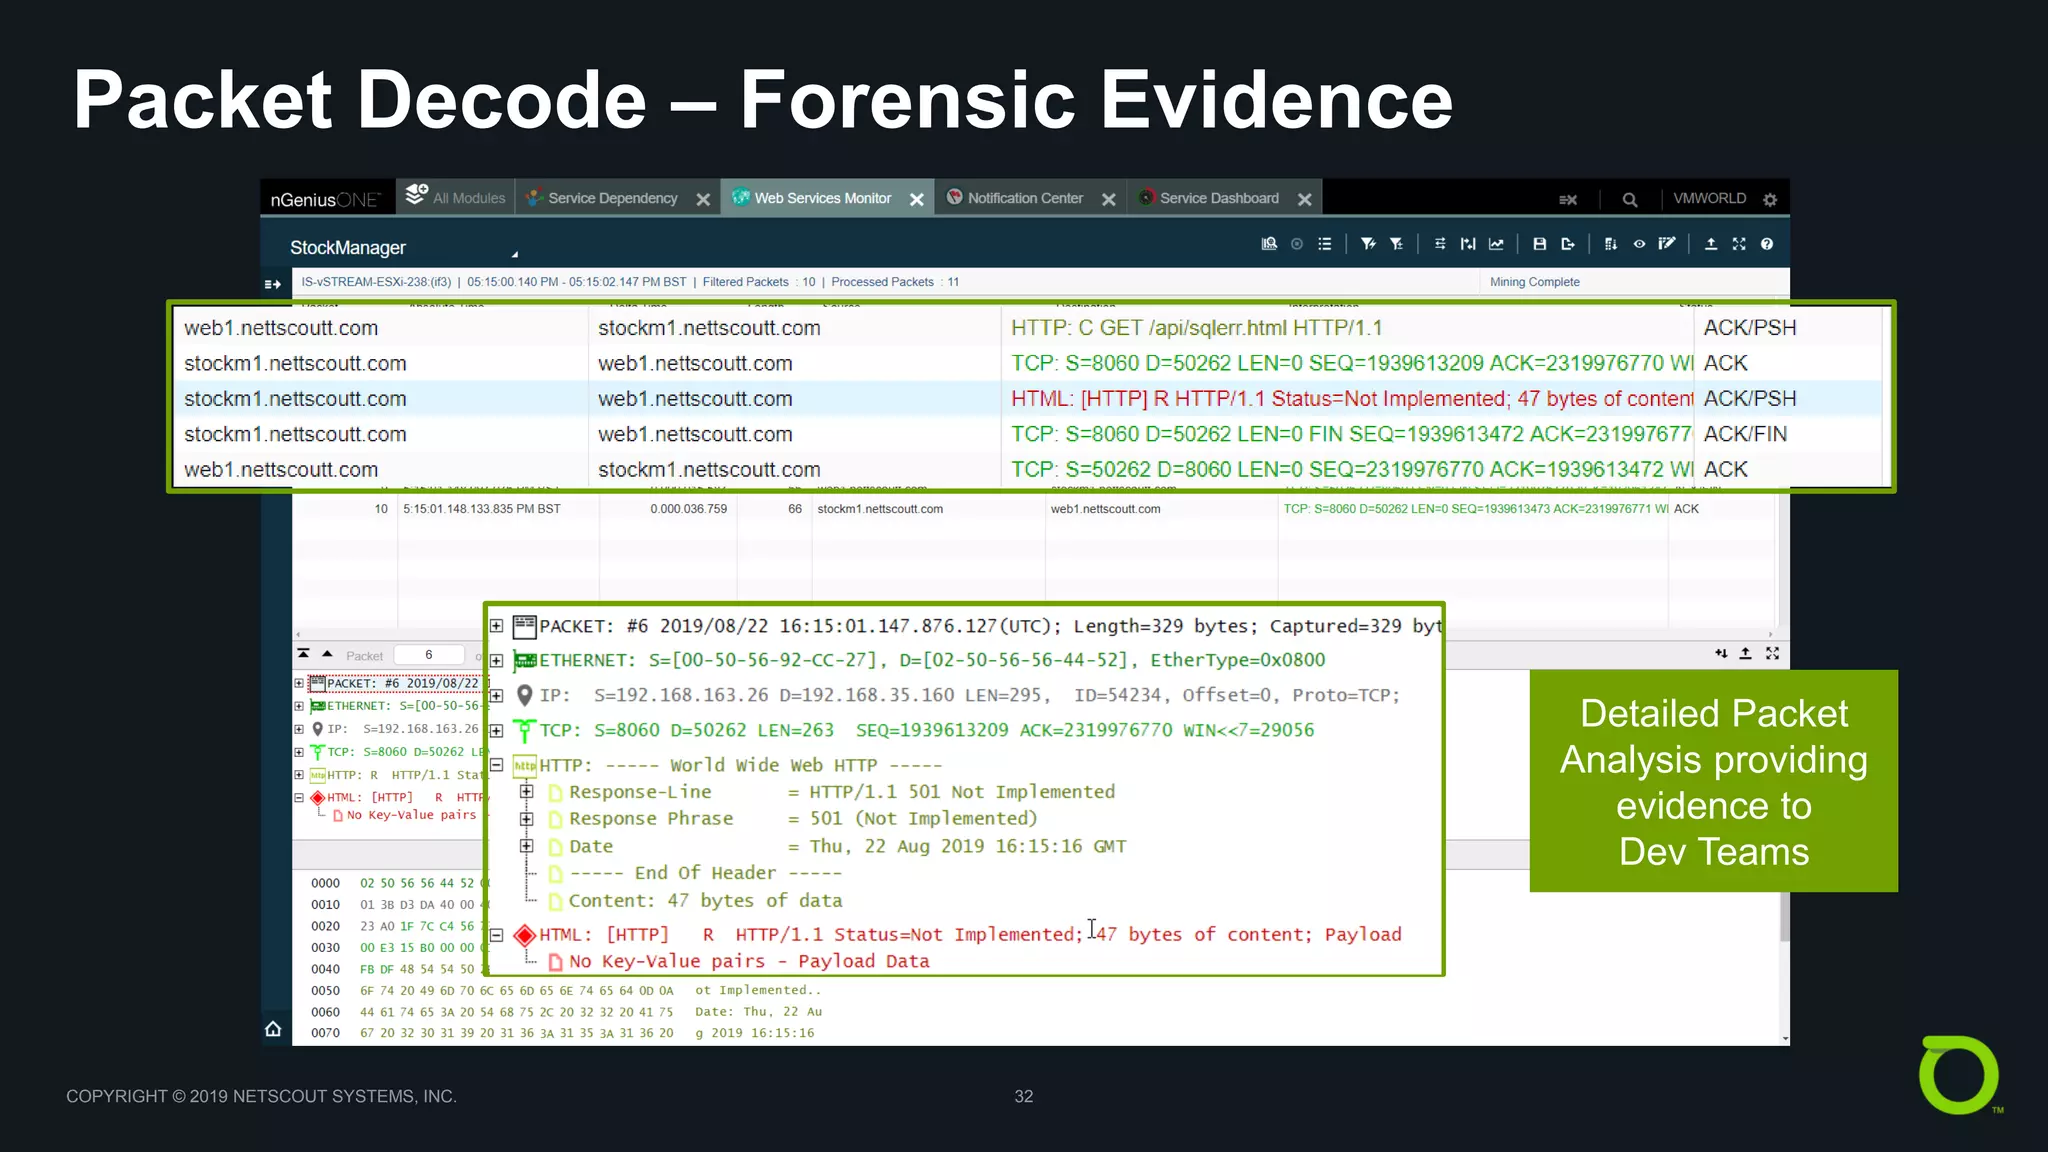Click the '0.000.036.759' delta time cell

click(x=688, y=509)
